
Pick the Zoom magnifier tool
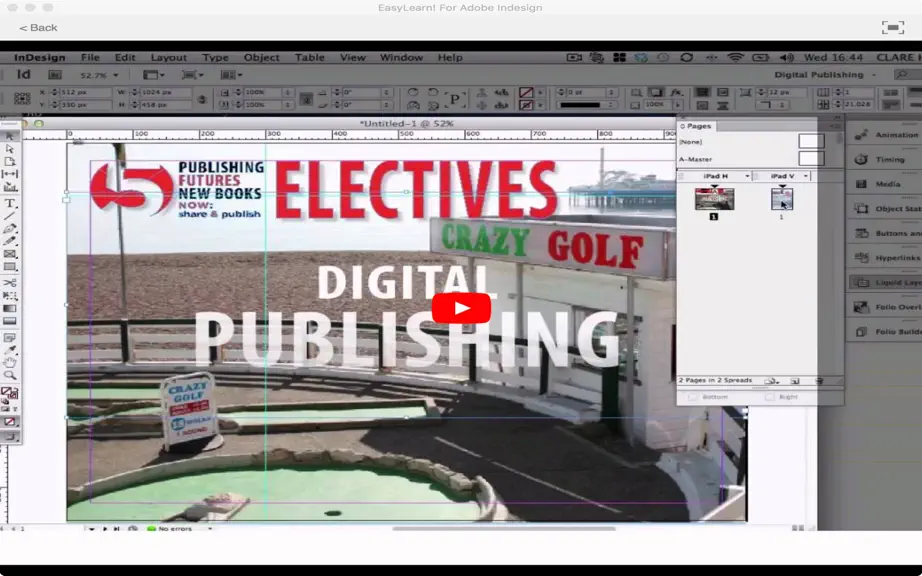tap(9, 375)
